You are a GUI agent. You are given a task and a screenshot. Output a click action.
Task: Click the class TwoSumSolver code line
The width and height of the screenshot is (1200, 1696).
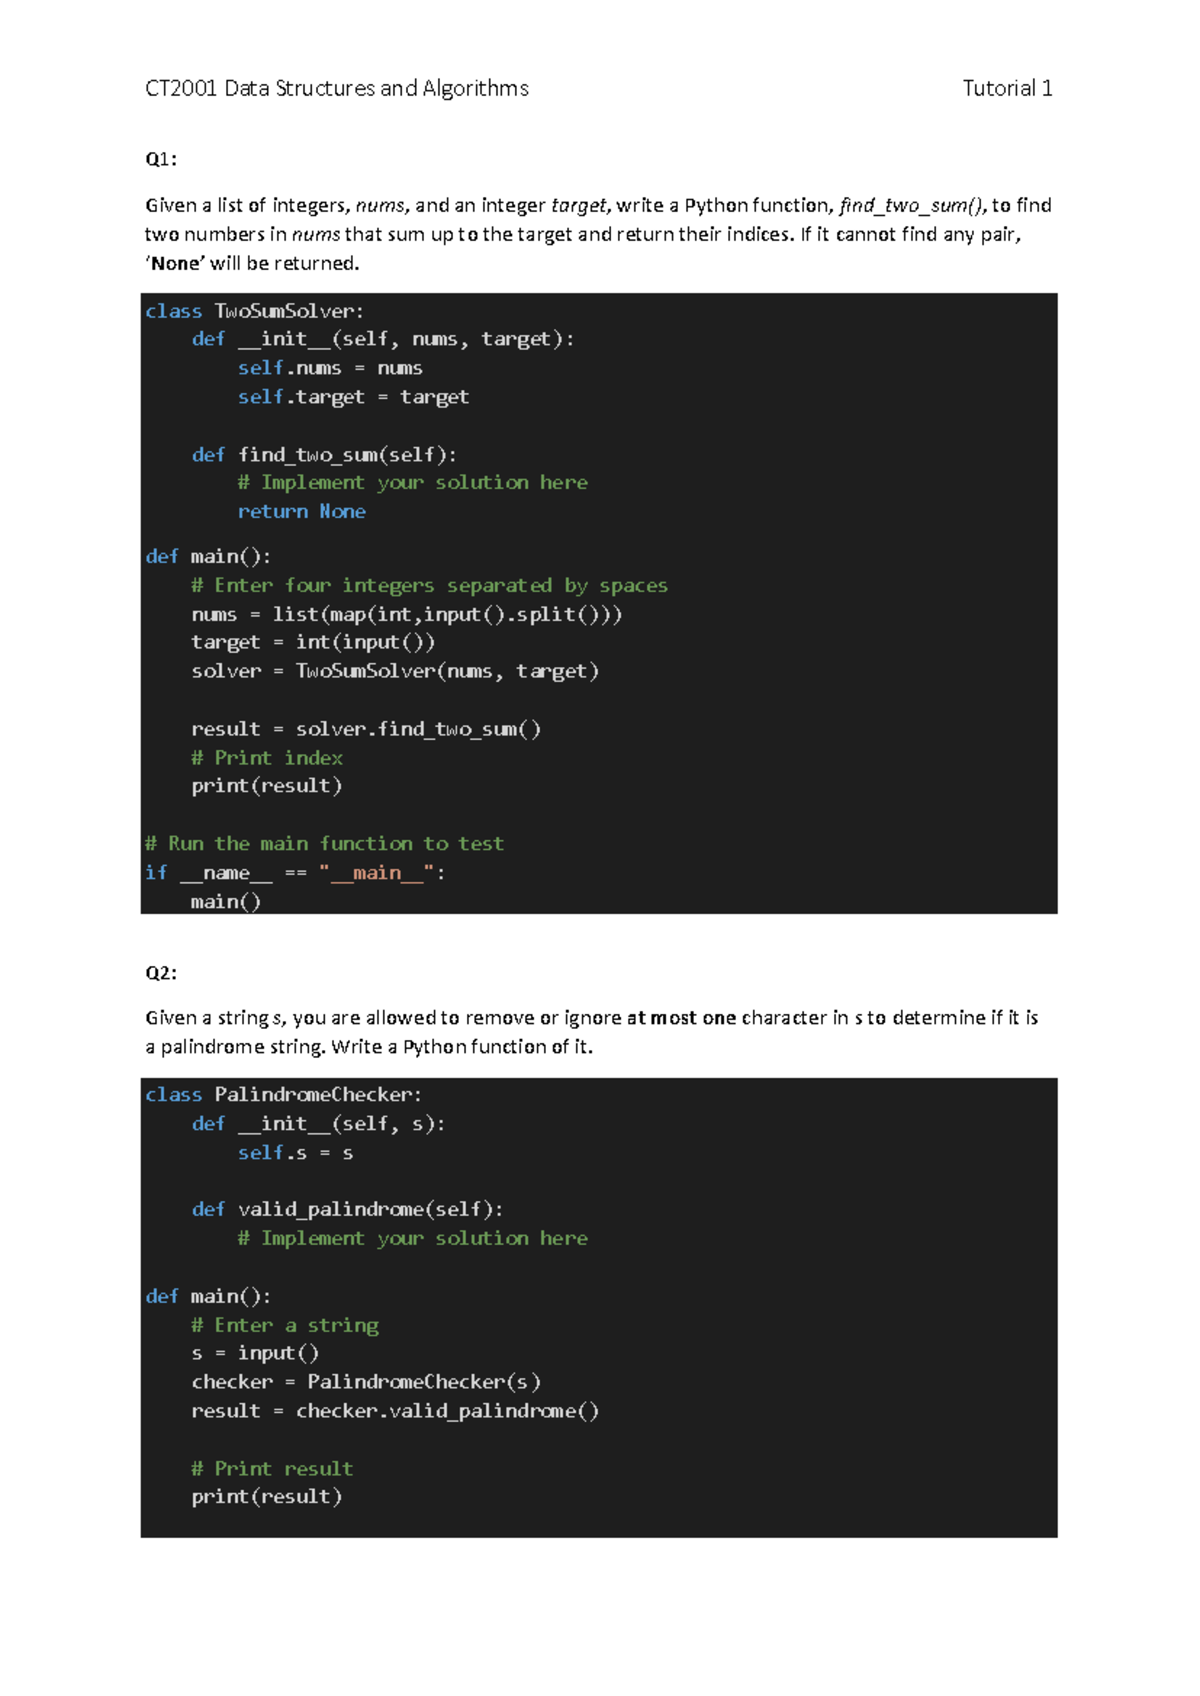[255, 311]
